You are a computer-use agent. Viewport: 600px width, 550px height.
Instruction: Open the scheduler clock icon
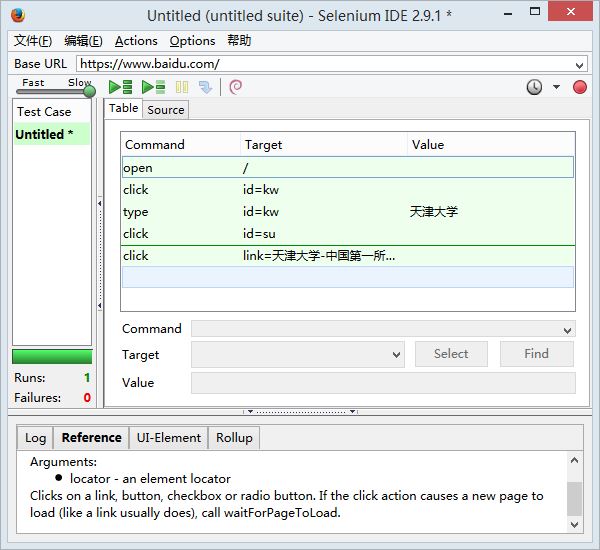[534, 87]
